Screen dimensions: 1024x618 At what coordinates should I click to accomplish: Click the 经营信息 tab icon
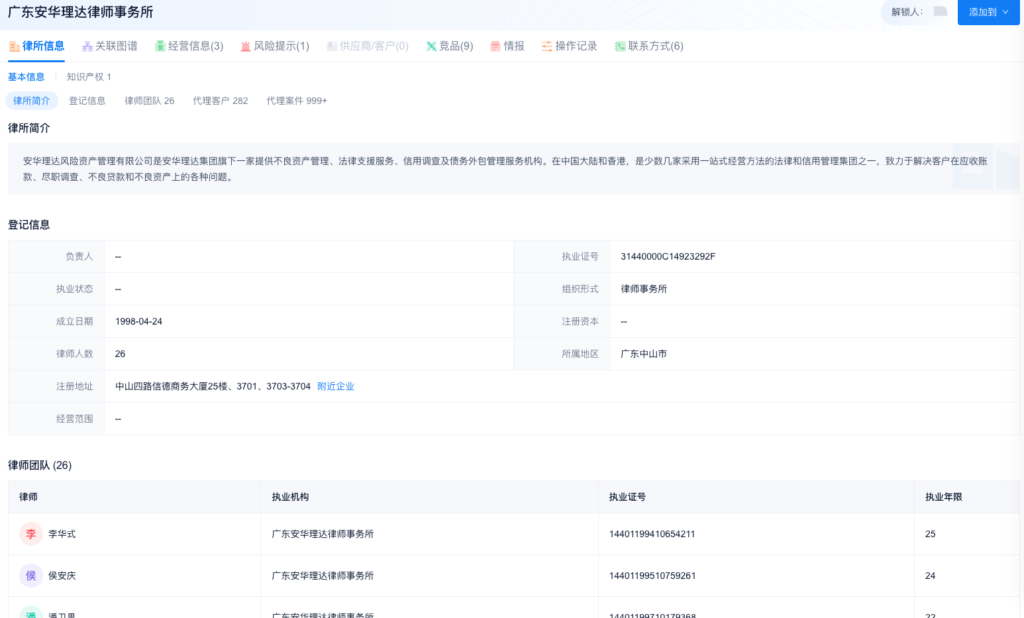coord(160,46)
